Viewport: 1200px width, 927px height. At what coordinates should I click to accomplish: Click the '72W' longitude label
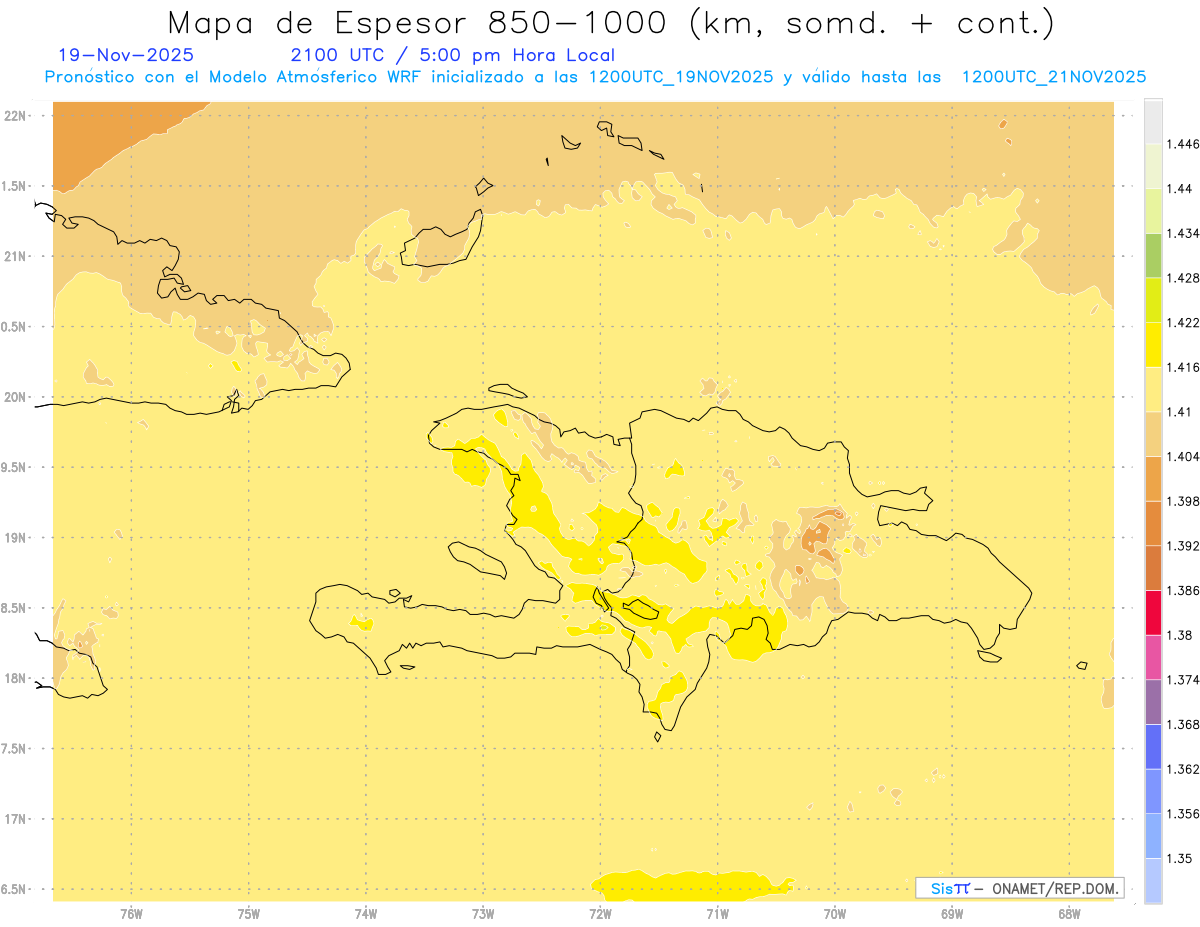[600, 914]
